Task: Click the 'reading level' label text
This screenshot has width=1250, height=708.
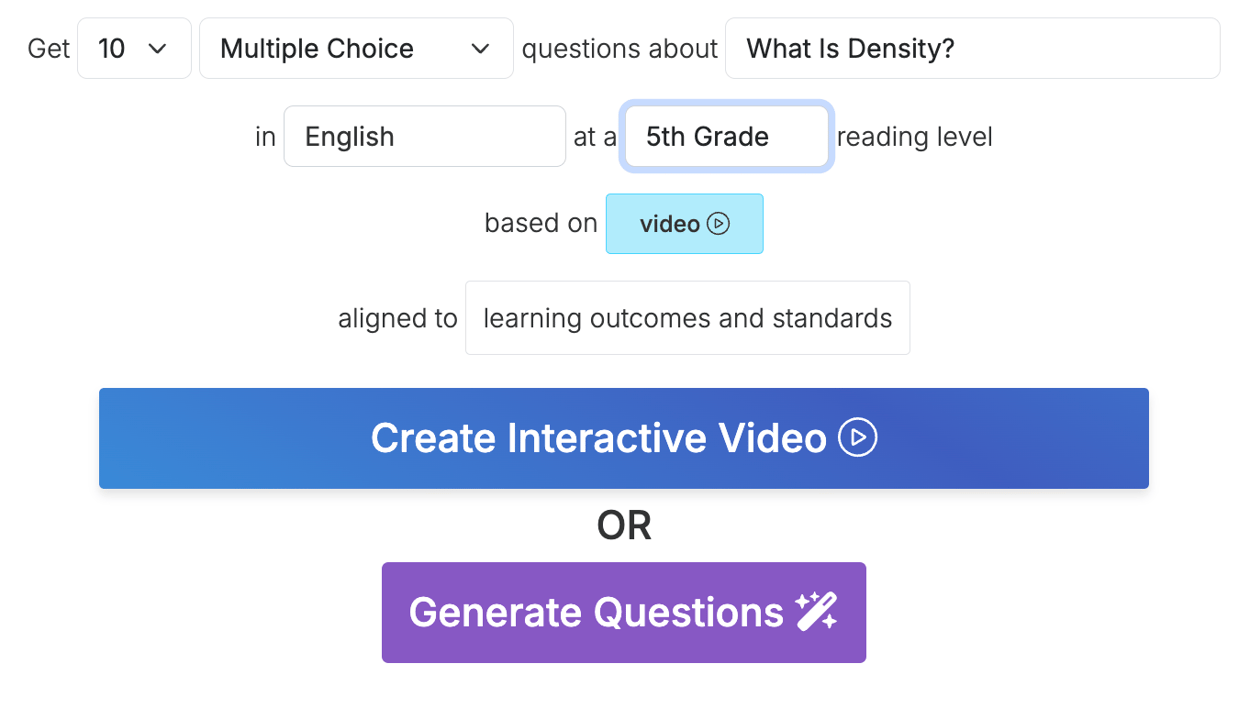Action: [915, 136]
